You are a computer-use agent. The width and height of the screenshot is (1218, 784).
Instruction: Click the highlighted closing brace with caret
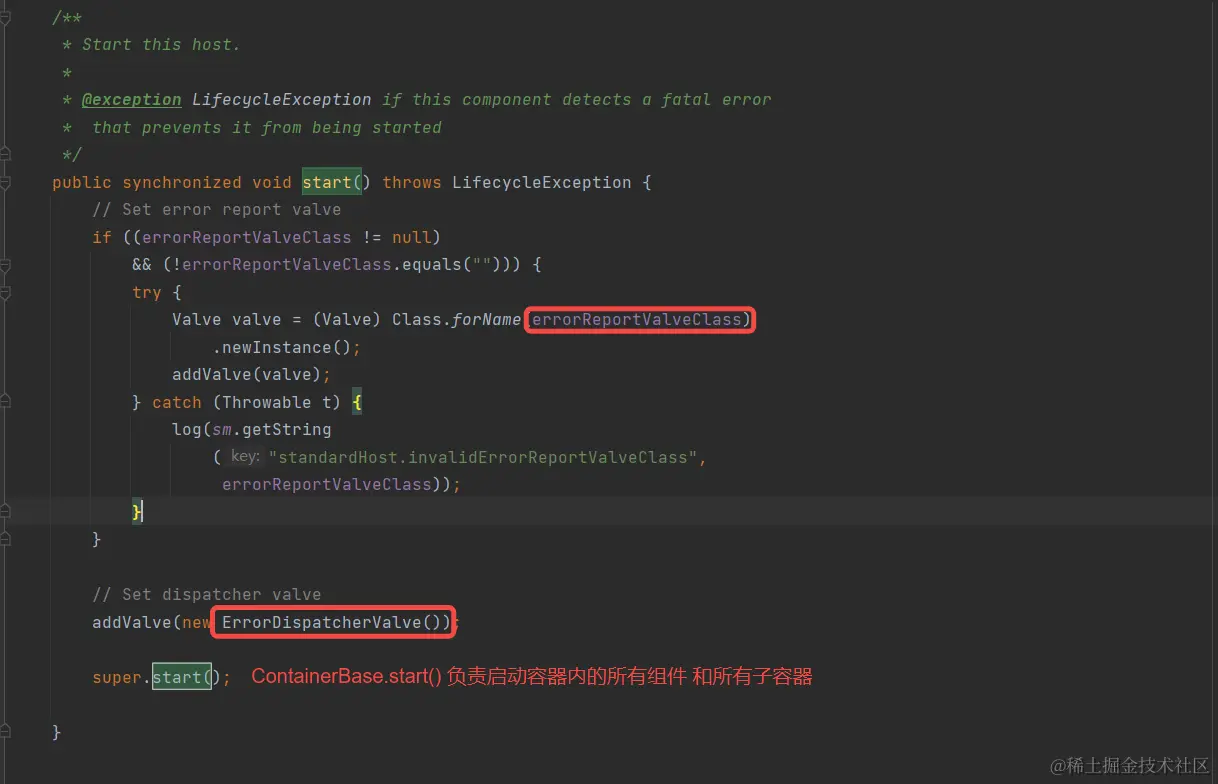pyautogui.click(x=137, y=512)
